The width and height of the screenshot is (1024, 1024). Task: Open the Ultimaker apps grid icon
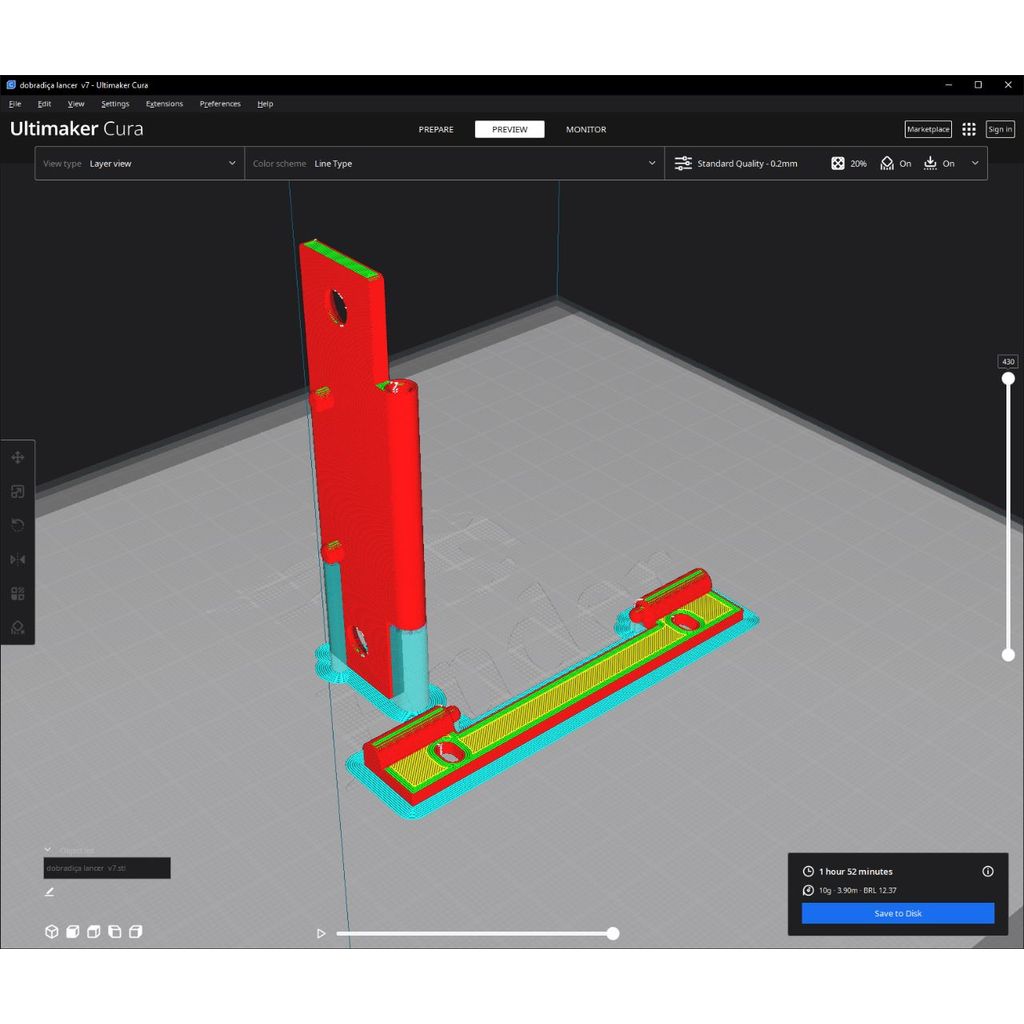click(968, 129)
